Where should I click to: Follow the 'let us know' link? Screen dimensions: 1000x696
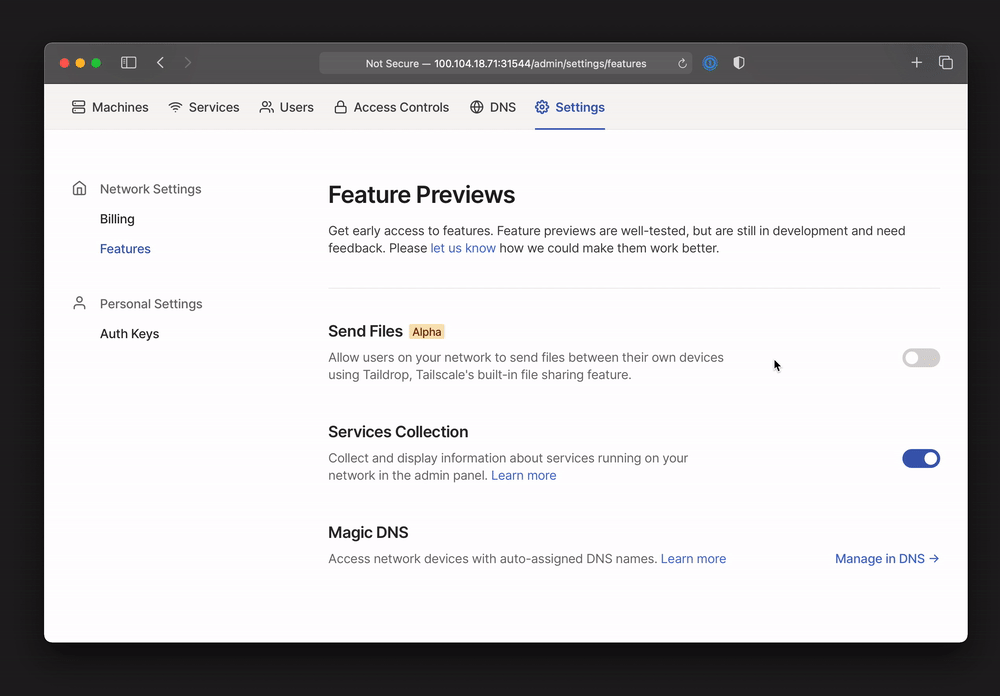click(463, 248)
